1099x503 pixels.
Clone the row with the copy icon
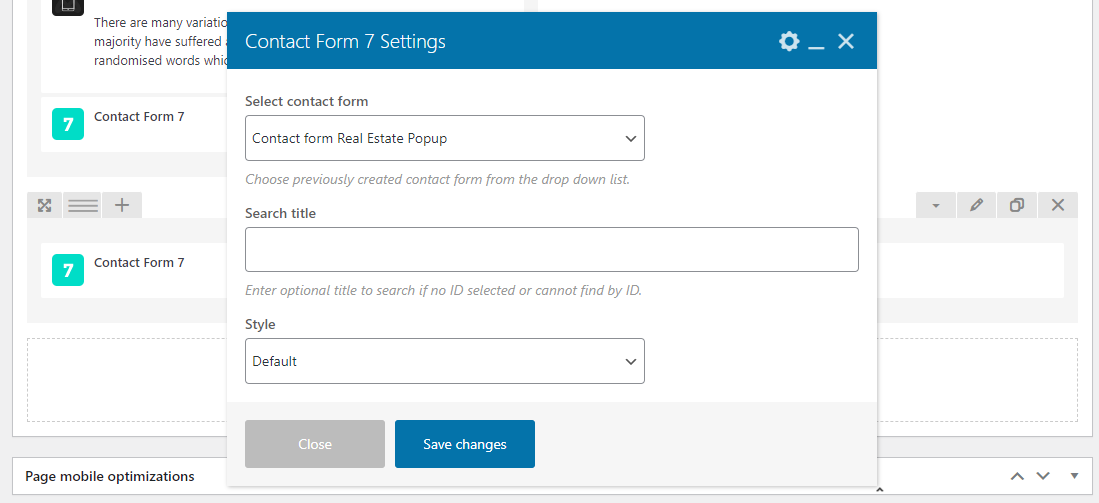(1017, 205)
